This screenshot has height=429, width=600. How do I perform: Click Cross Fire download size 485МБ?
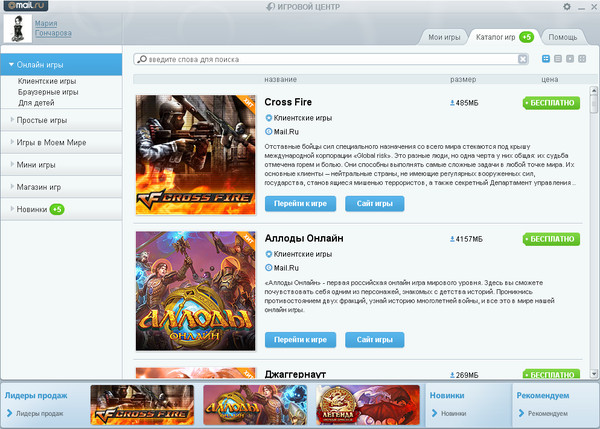click(x=464, y=103)
